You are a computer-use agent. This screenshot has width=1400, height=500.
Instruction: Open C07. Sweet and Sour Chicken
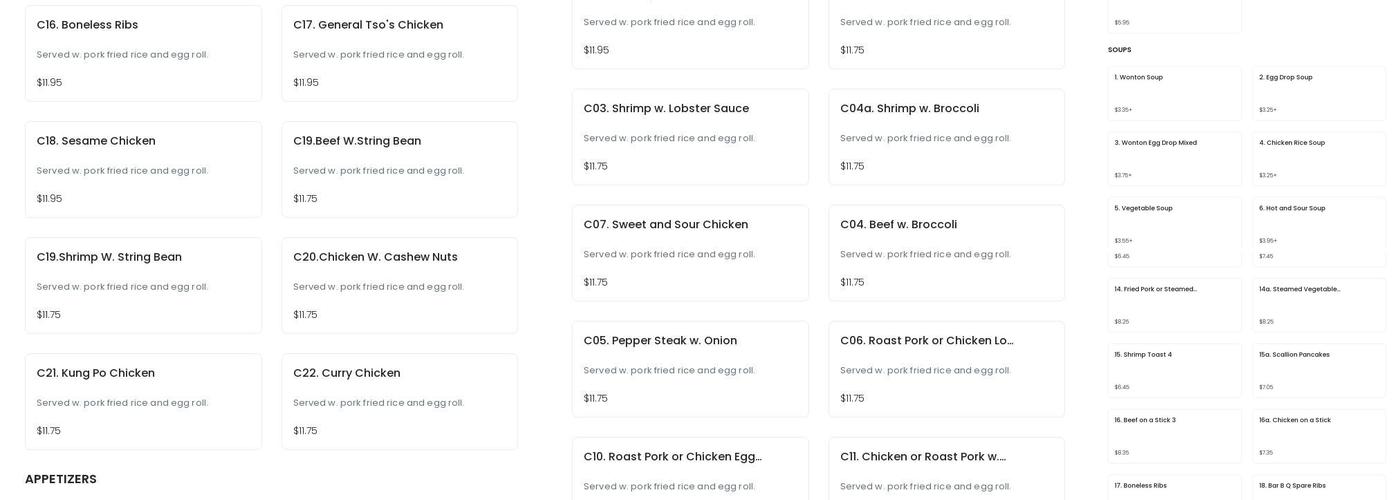click(690, 253)
